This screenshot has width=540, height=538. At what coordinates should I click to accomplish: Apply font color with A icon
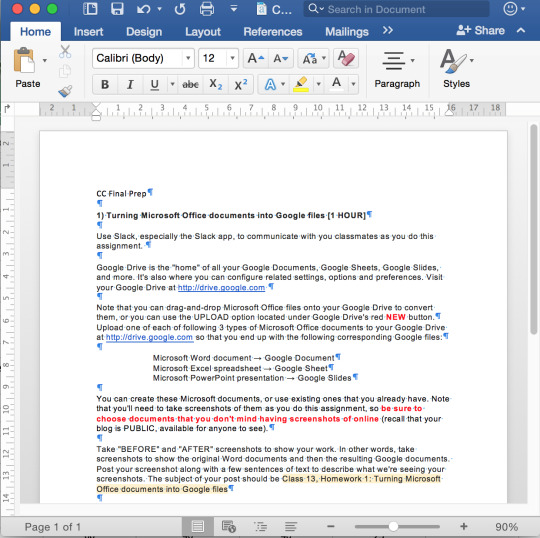tap(336, 84)
